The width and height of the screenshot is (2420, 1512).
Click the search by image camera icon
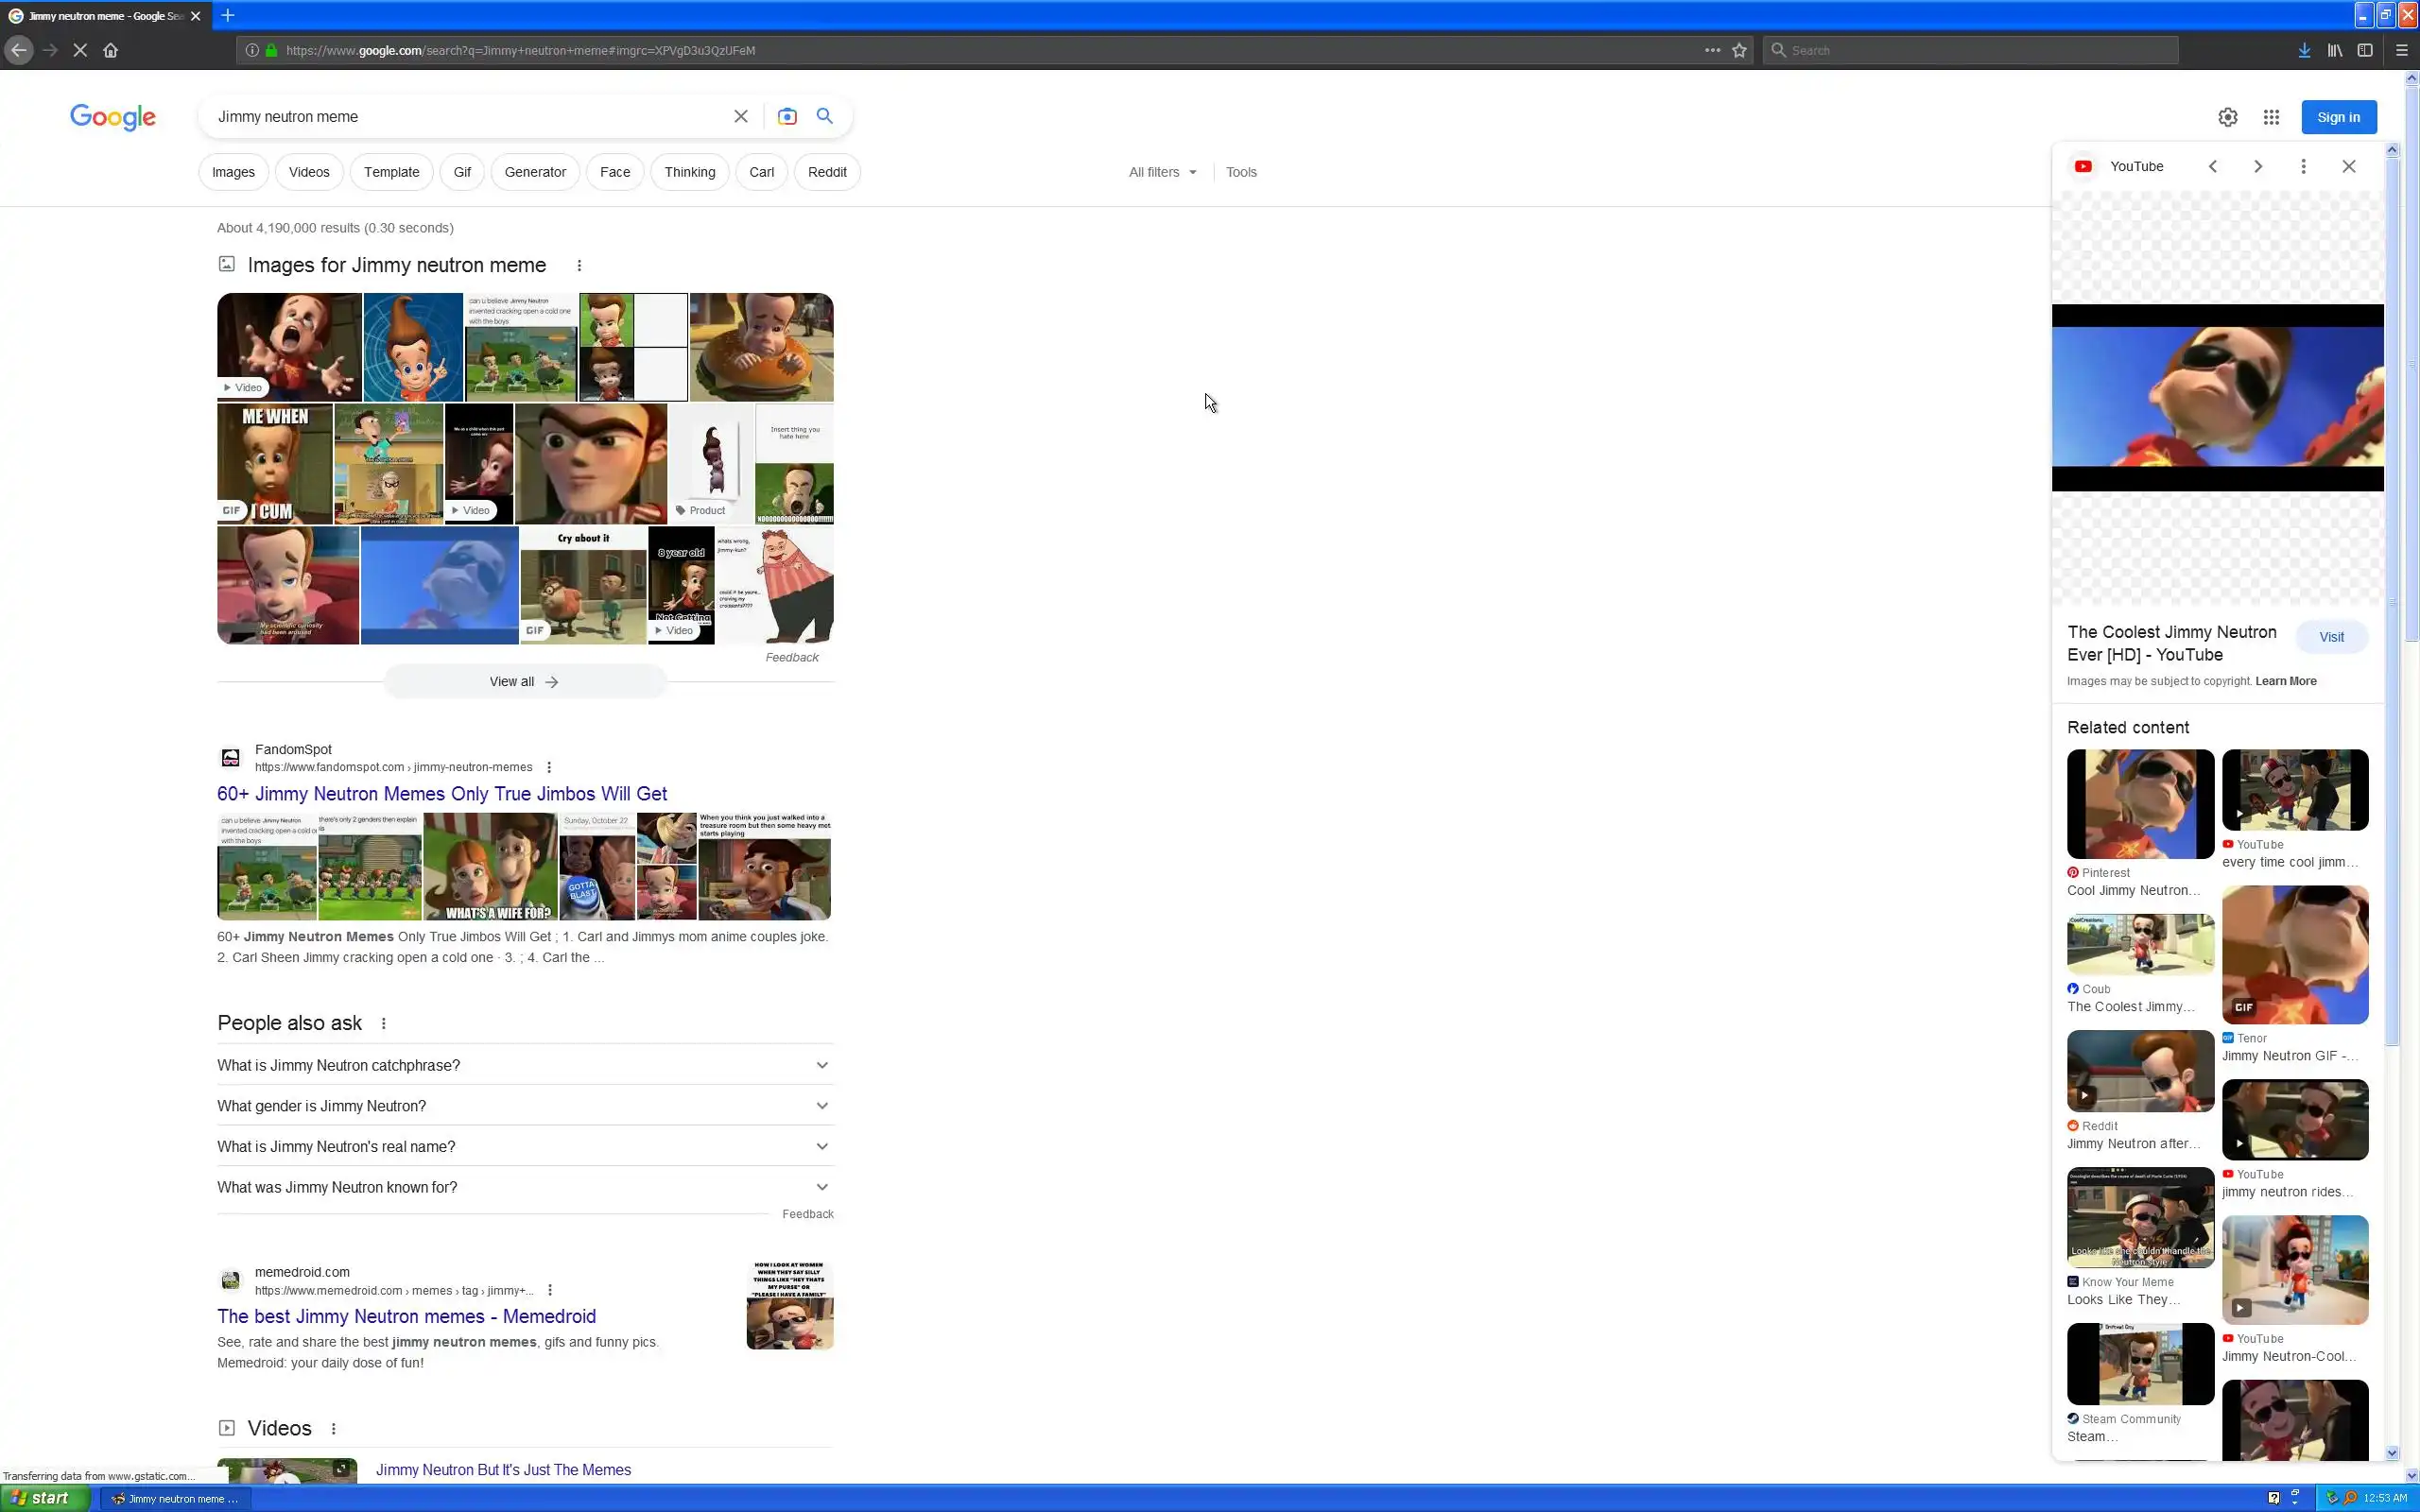tap(787, 117)
